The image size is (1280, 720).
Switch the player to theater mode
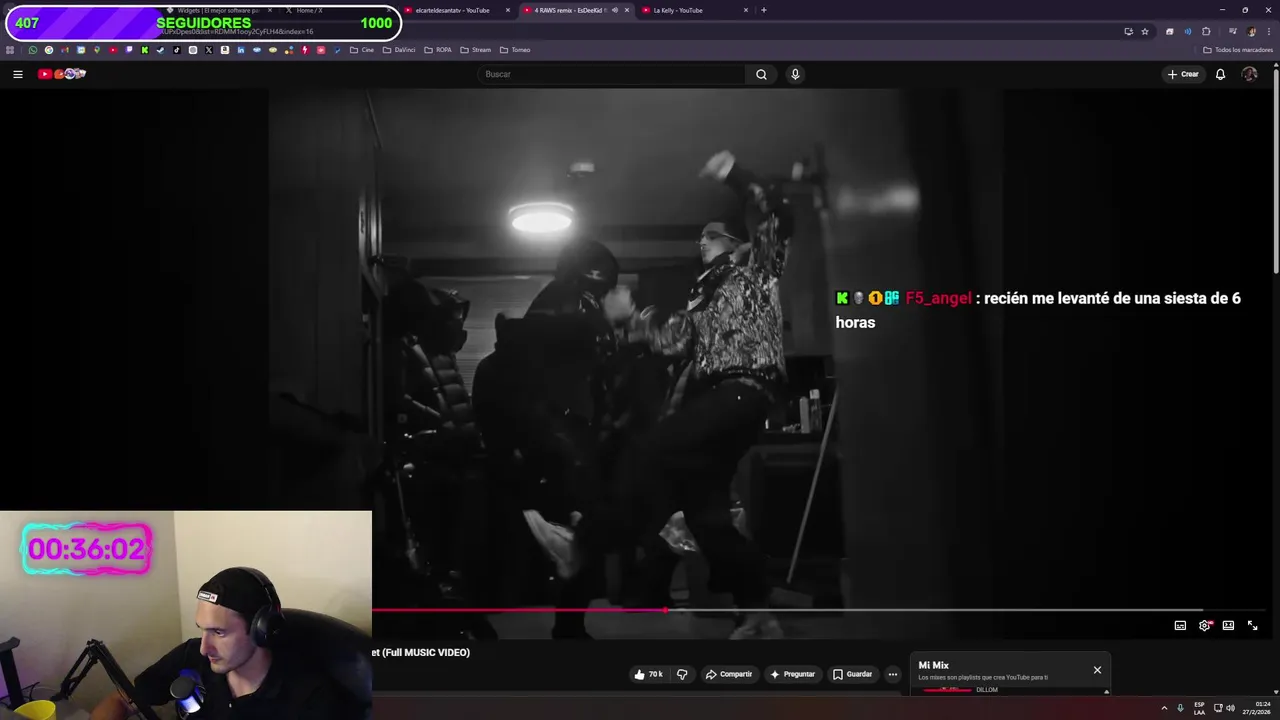1228,625
